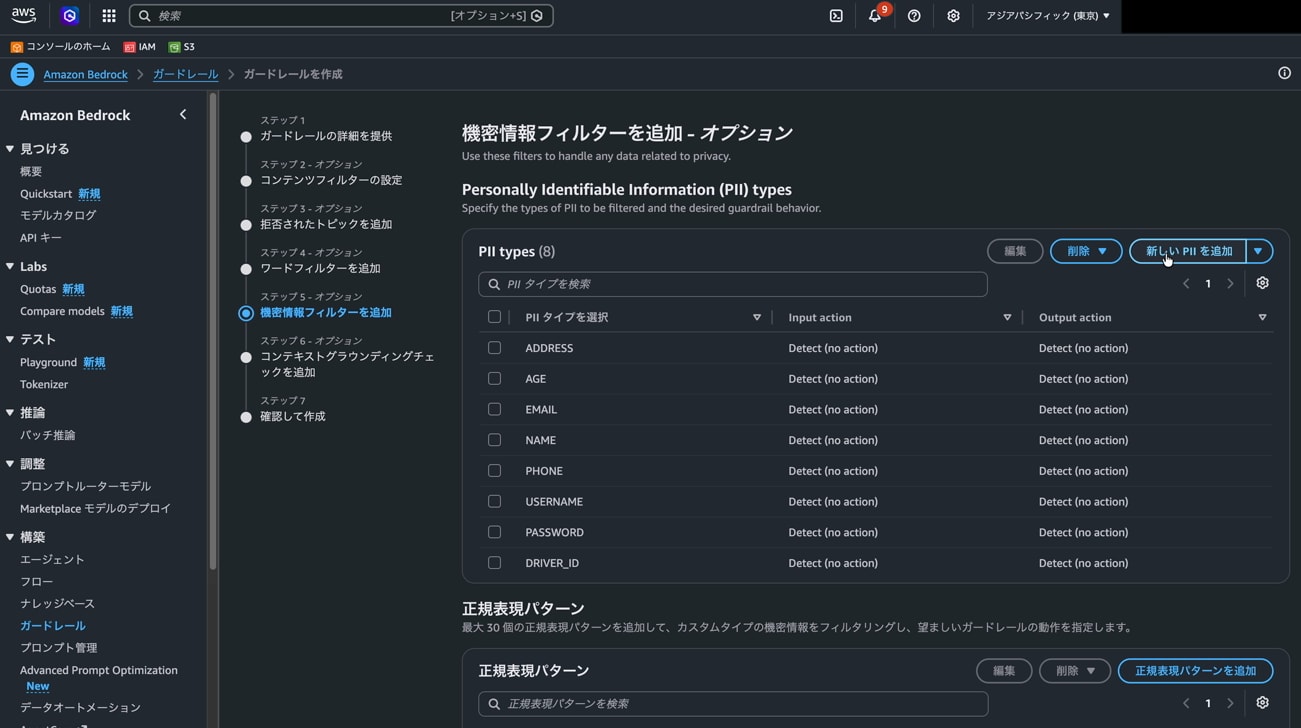This screenshot has width=1301, height=728.
Task: Collapse the 見つける sidebar section
Action: [x=10, y=149]
